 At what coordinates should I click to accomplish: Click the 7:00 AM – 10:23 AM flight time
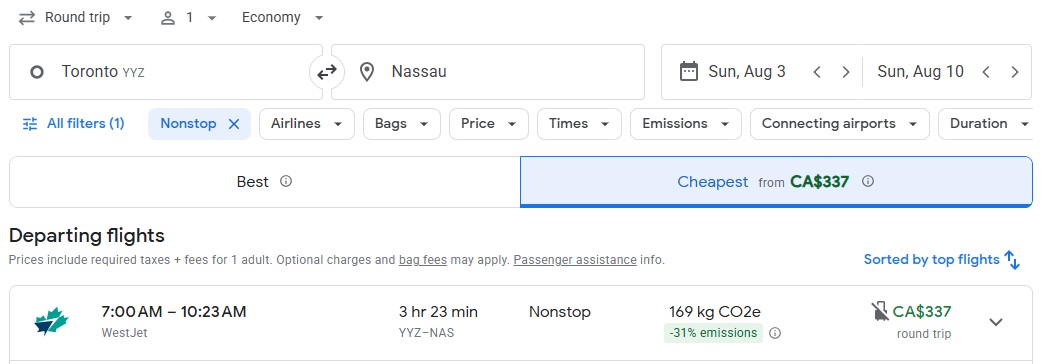pyautogui.click(x=173, y=312)
